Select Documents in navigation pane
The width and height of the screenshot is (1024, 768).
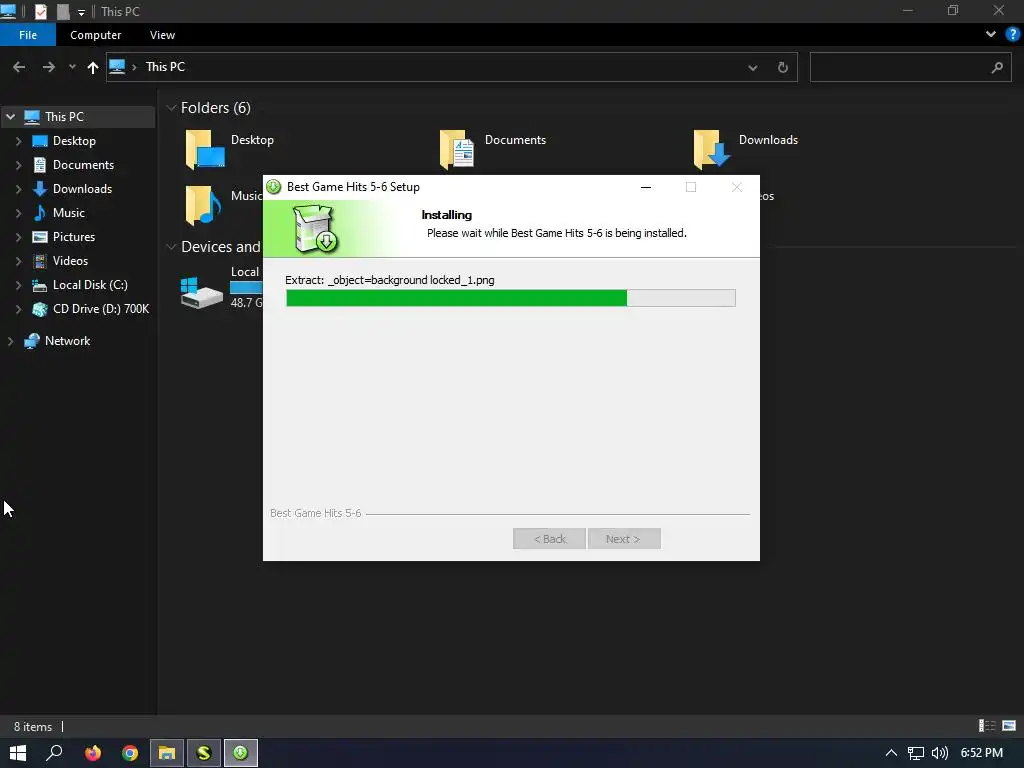pos(83,165)
